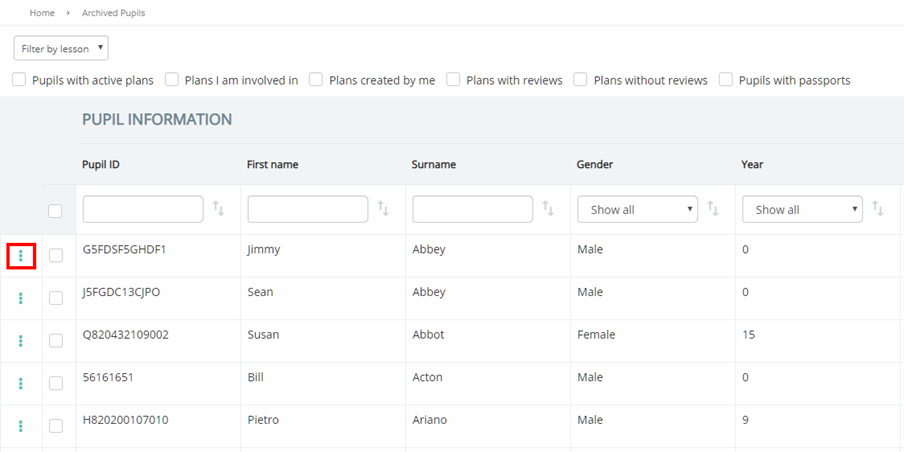Enable the Plans I am involved in filter
This screenshot has height=452, width=904.
point(172,80)
